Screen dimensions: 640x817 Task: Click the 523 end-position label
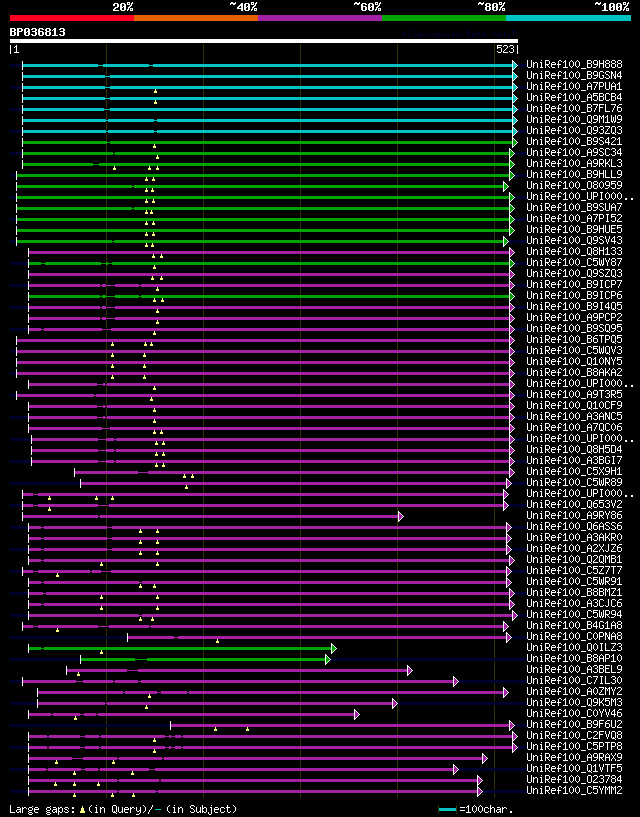tap(505, 49)
